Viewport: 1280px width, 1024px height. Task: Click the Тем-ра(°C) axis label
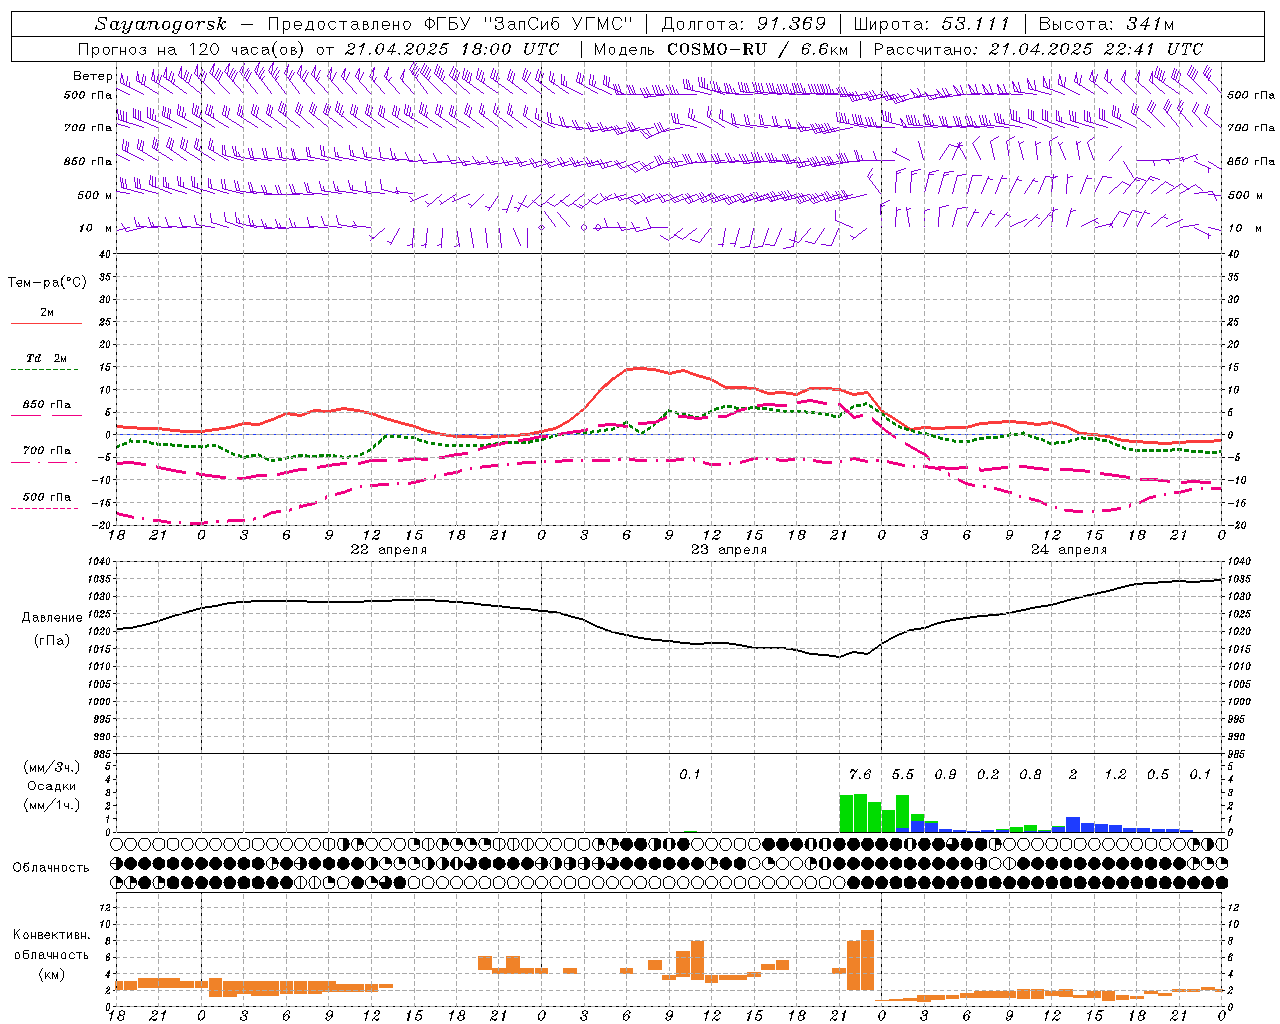(x=47, y=283)
